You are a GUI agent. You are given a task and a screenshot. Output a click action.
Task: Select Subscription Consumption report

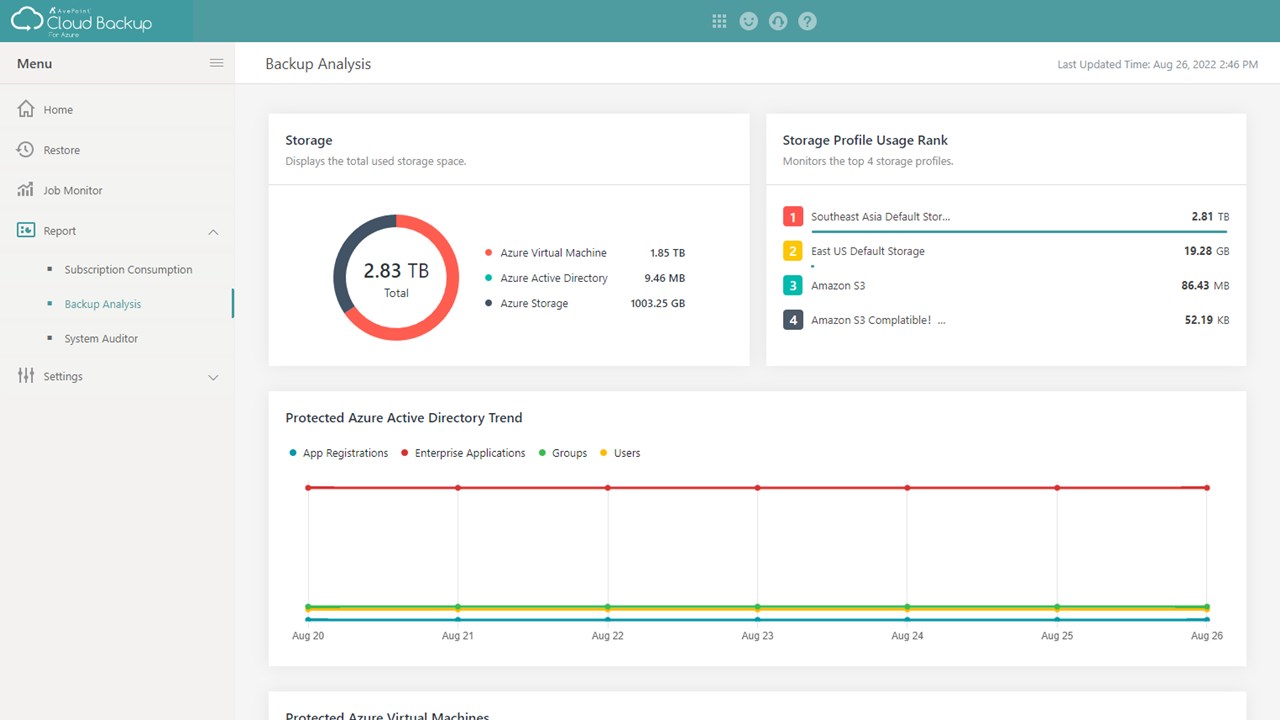128,270
